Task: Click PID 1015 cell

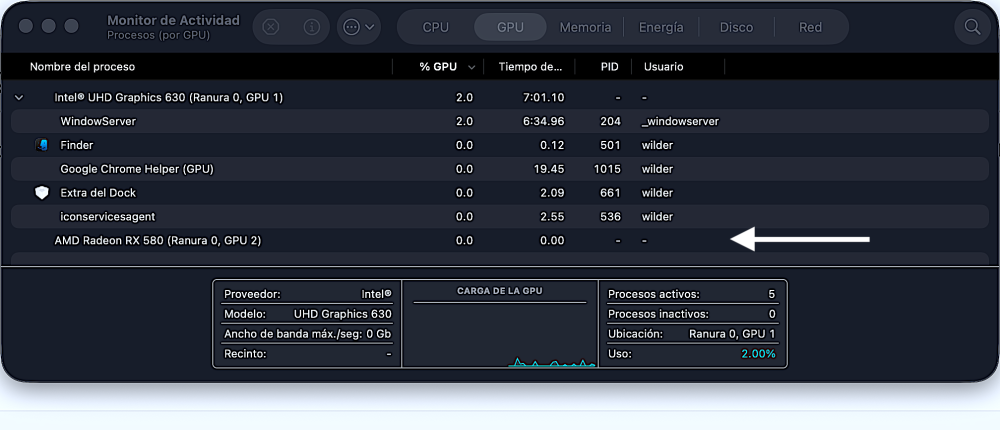Action: click(609, 169)
